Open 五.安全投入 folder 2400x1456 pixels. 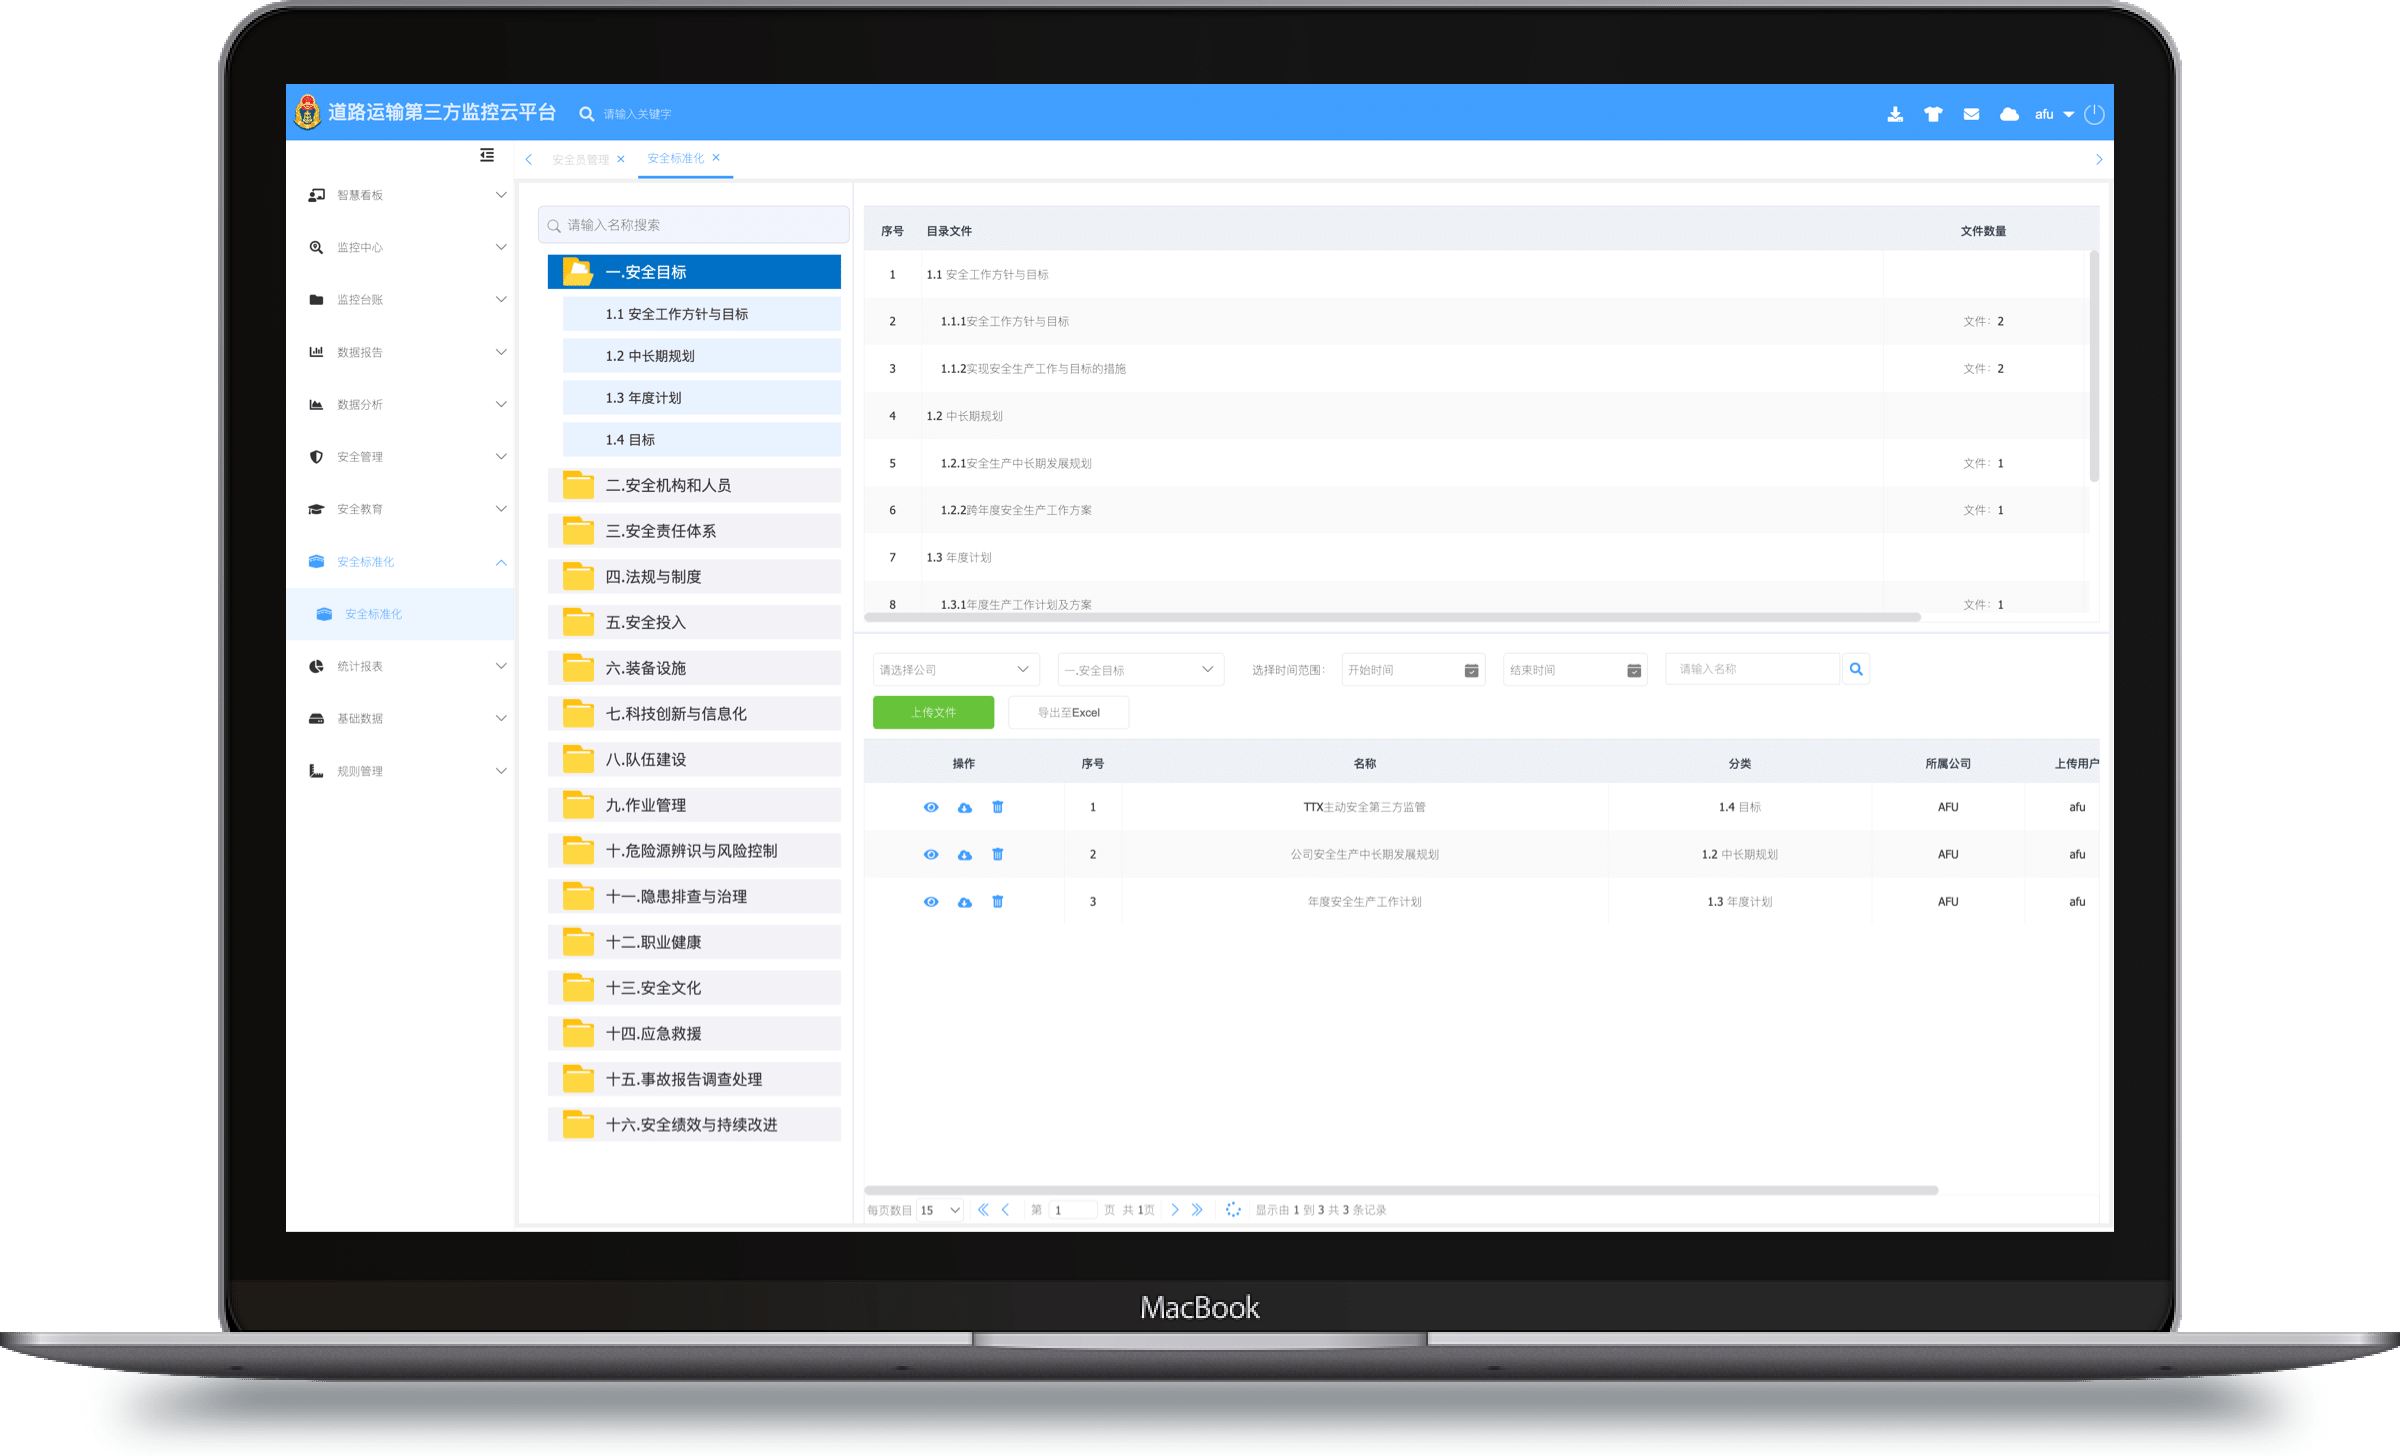tap(694, 622)
